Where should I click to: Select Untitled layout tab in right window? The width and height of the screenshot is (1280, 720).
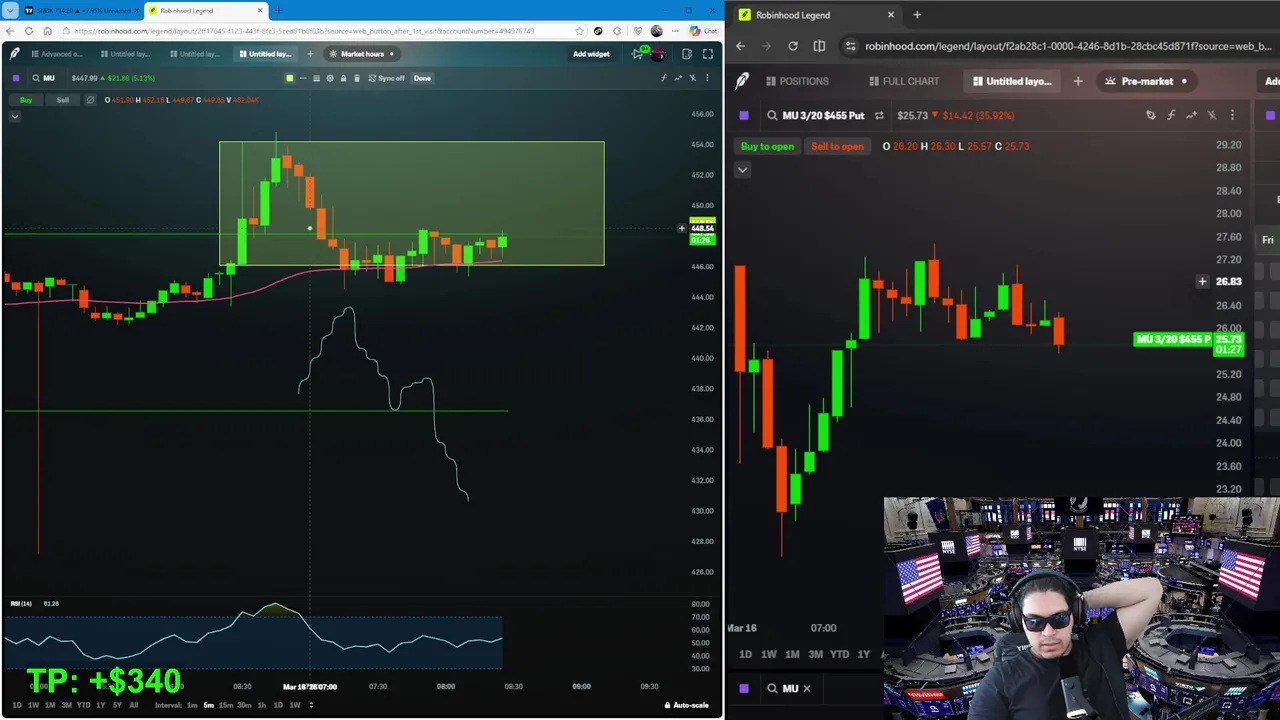[x=1012, y=81]
